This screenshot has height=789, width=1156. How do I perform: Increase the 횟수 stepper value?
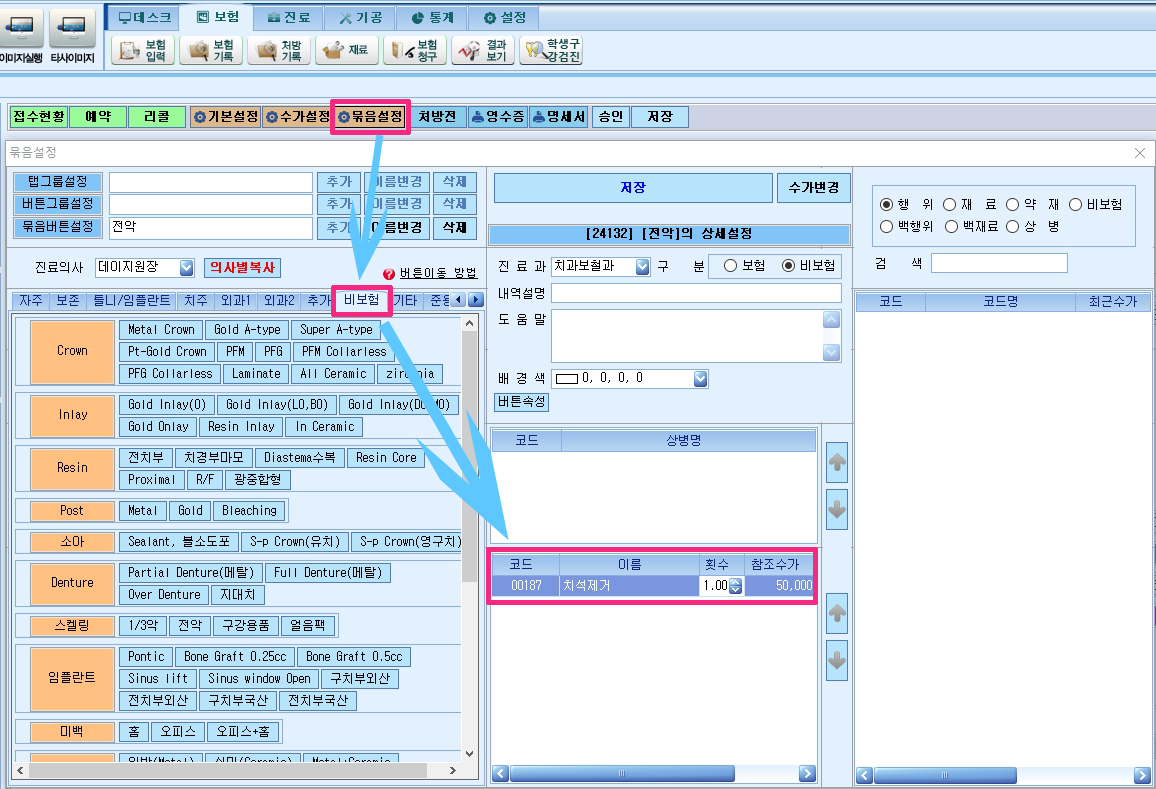735,581
